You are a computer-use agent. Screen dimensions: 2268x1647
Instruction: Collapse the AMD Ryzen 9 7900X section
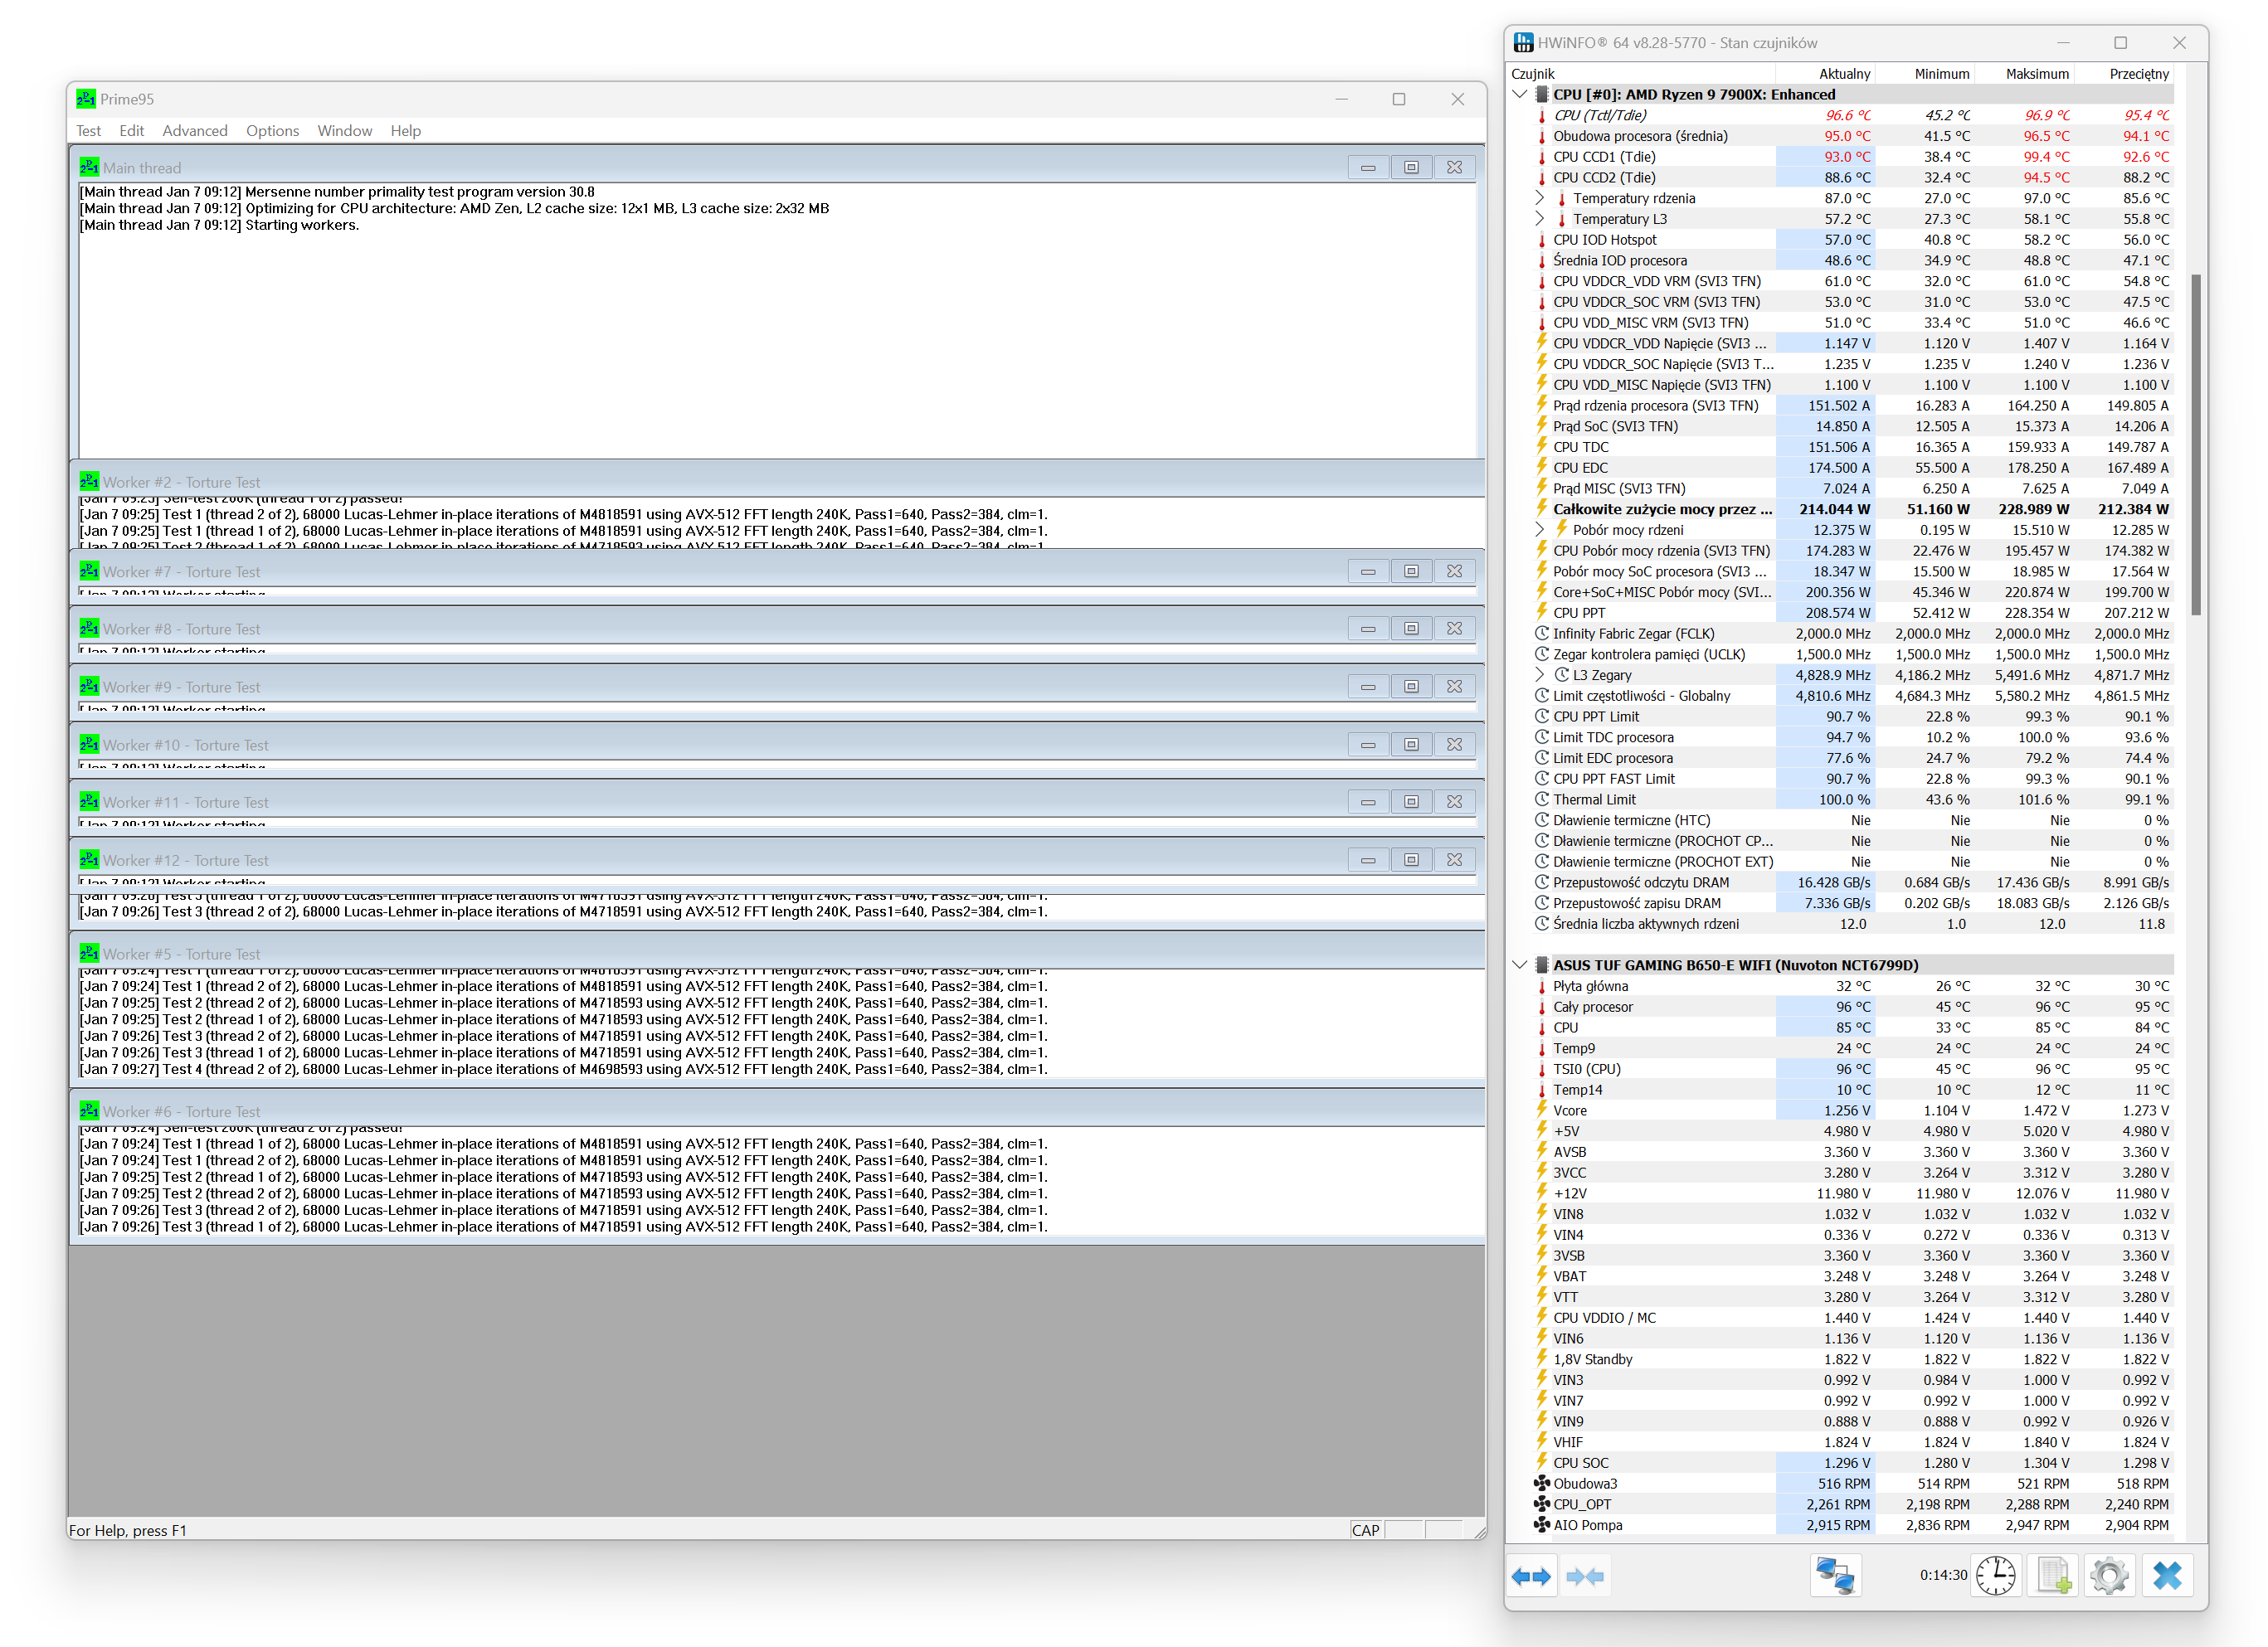tap(1520, 94)
